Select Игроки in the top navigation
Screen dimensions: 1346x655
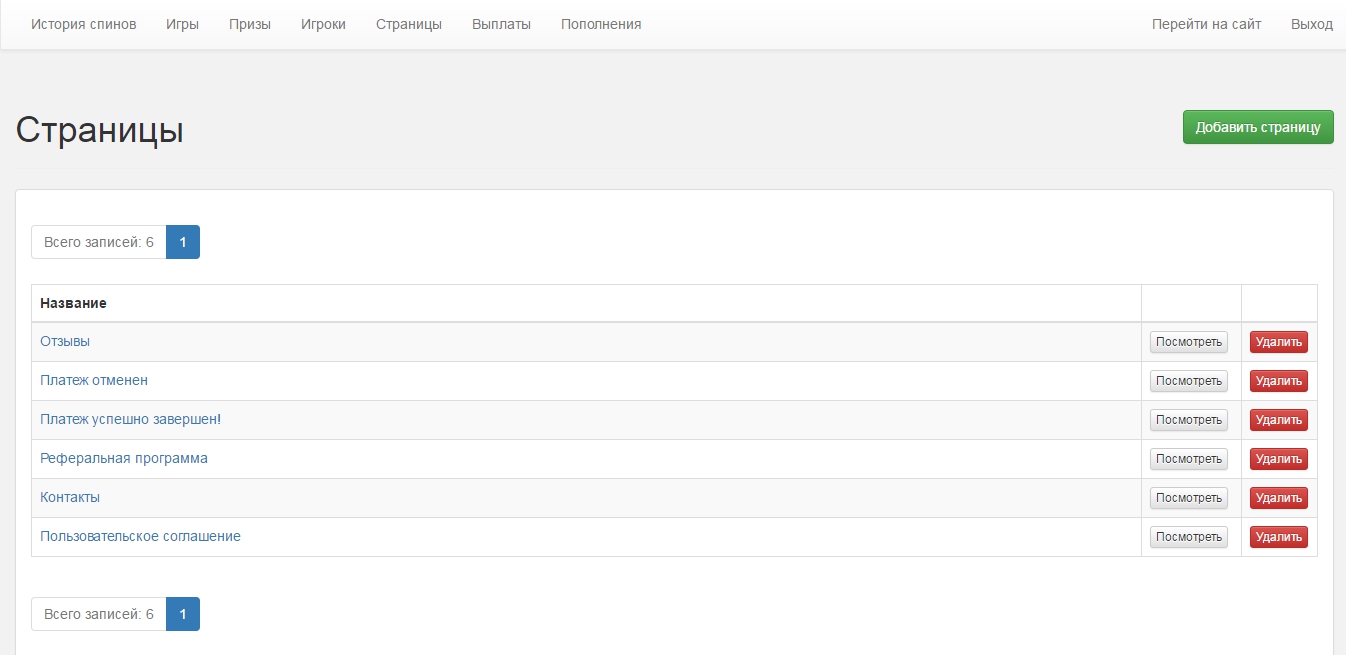point(323,24)
